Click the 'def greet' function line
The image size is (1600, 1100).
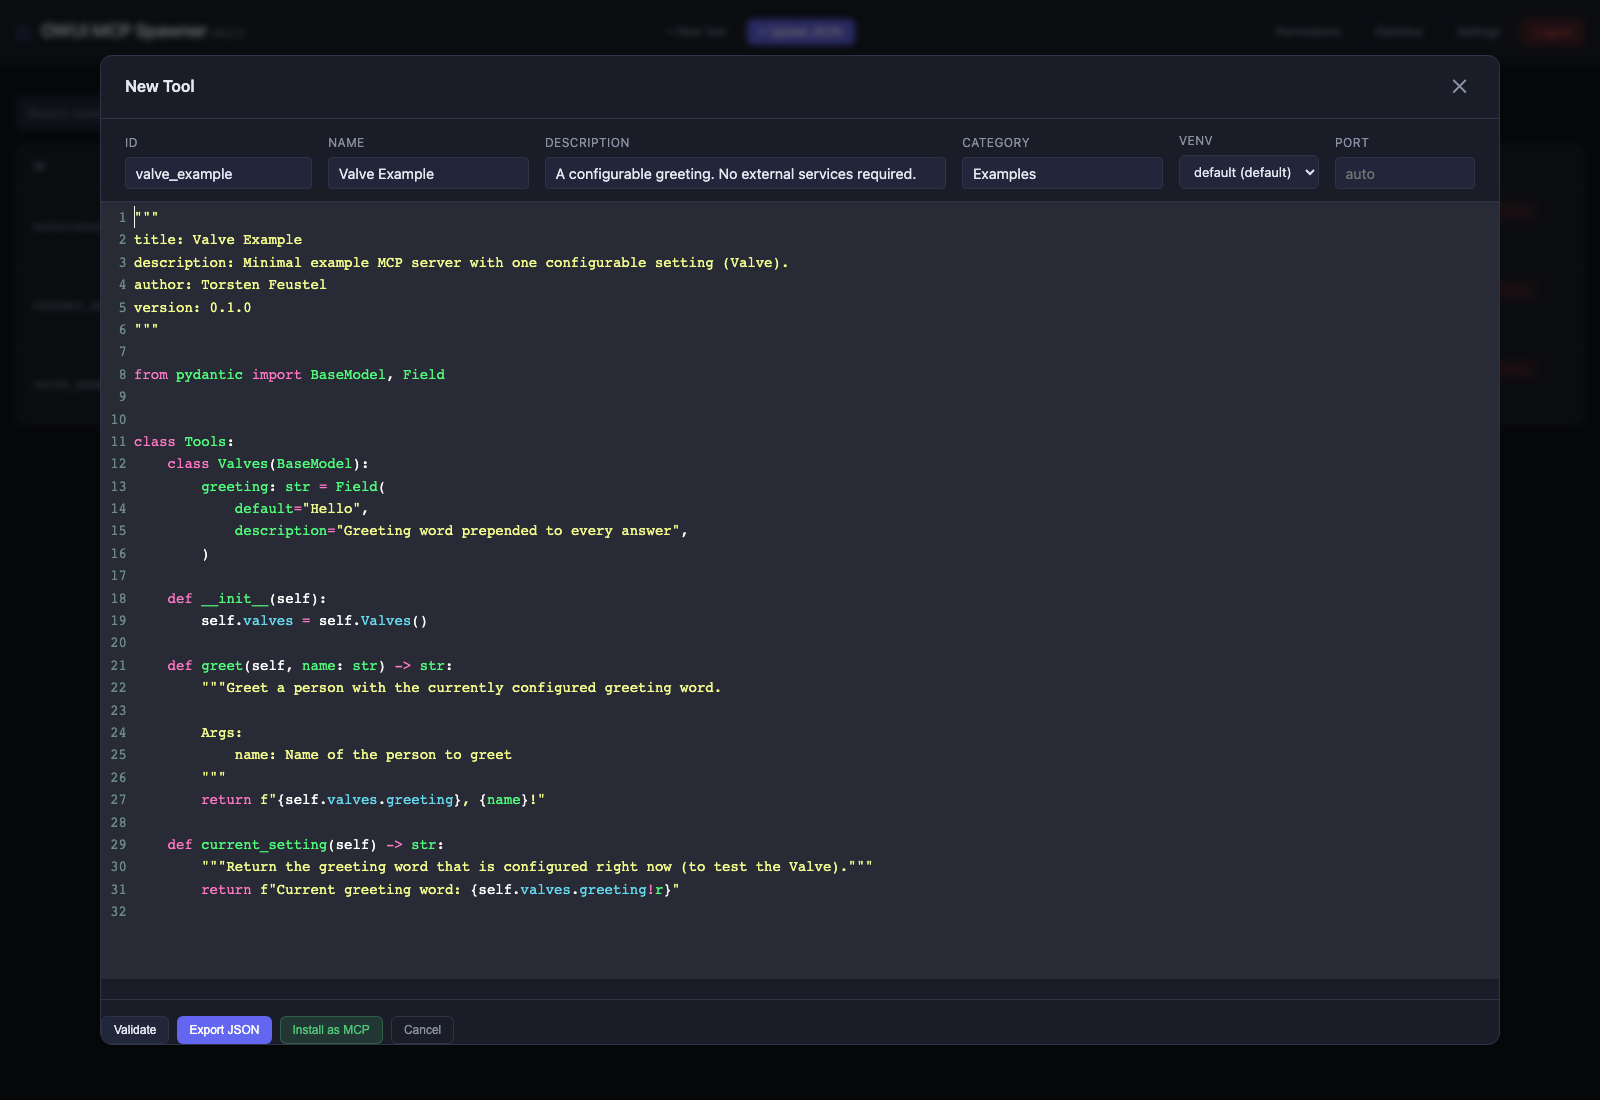[310, 666]
